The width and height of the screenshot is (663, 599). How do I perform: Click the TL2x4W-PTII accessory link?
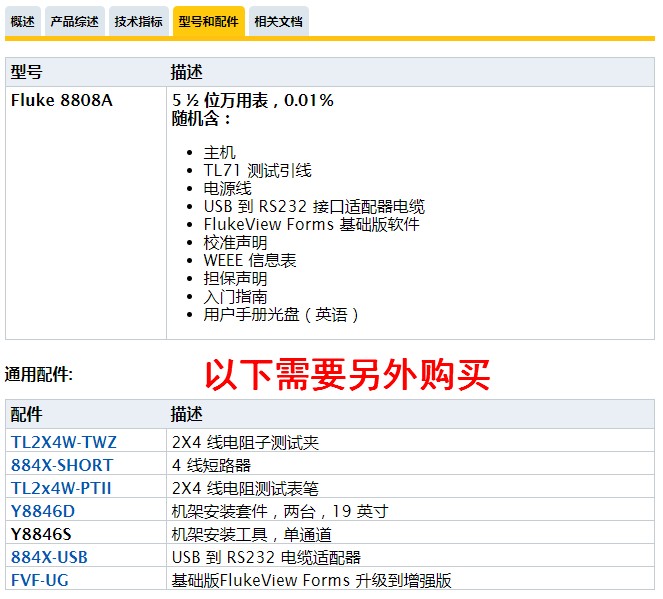tap(64, 488)
